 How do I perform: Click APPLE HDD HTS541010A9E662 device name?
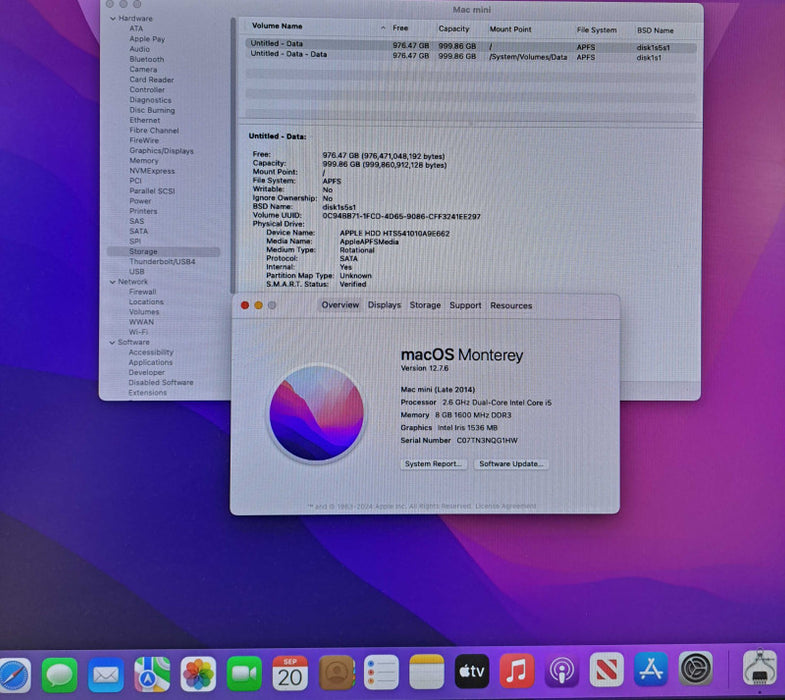(395, 233)
